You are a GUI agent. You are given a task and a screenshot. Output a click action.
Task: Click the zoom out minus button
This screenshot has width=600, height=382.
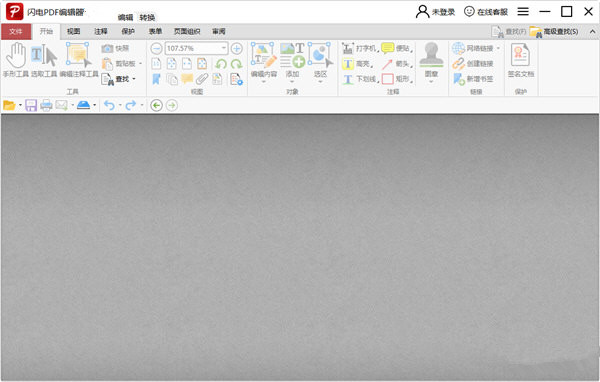click(x=156, y=49)
